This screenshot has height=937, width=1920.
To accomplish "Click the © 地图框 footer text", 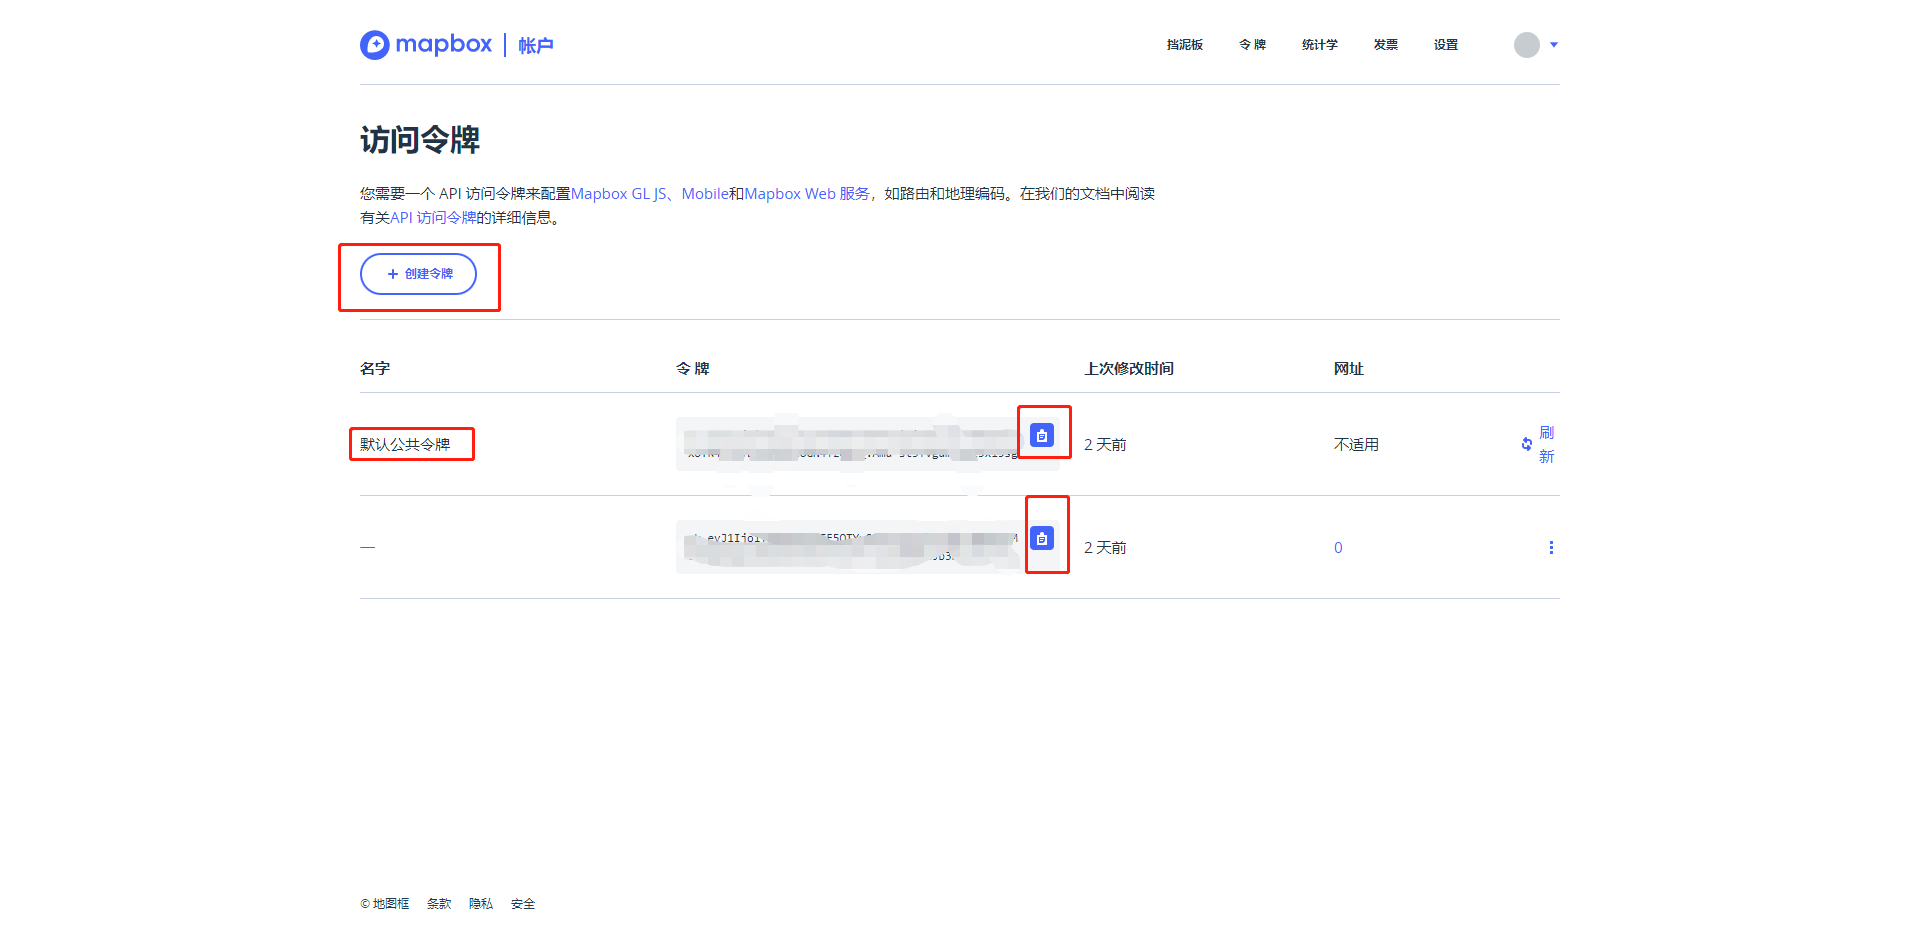I will 385,904.
